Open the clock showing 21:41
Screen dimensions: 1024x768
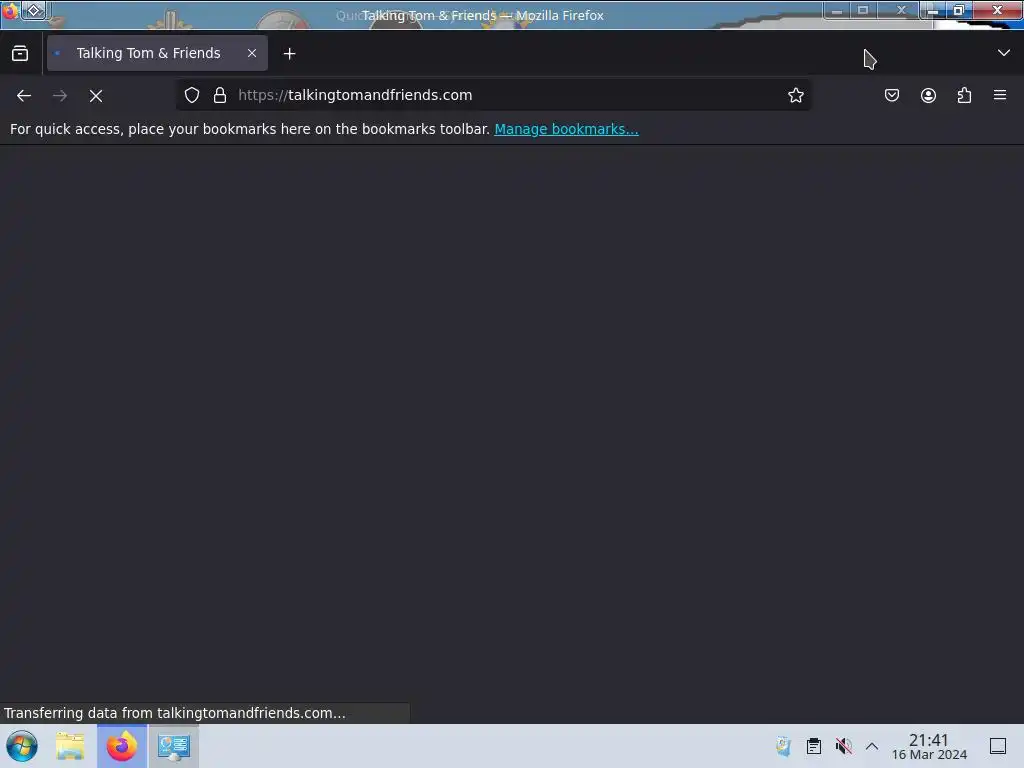point(929,746)
